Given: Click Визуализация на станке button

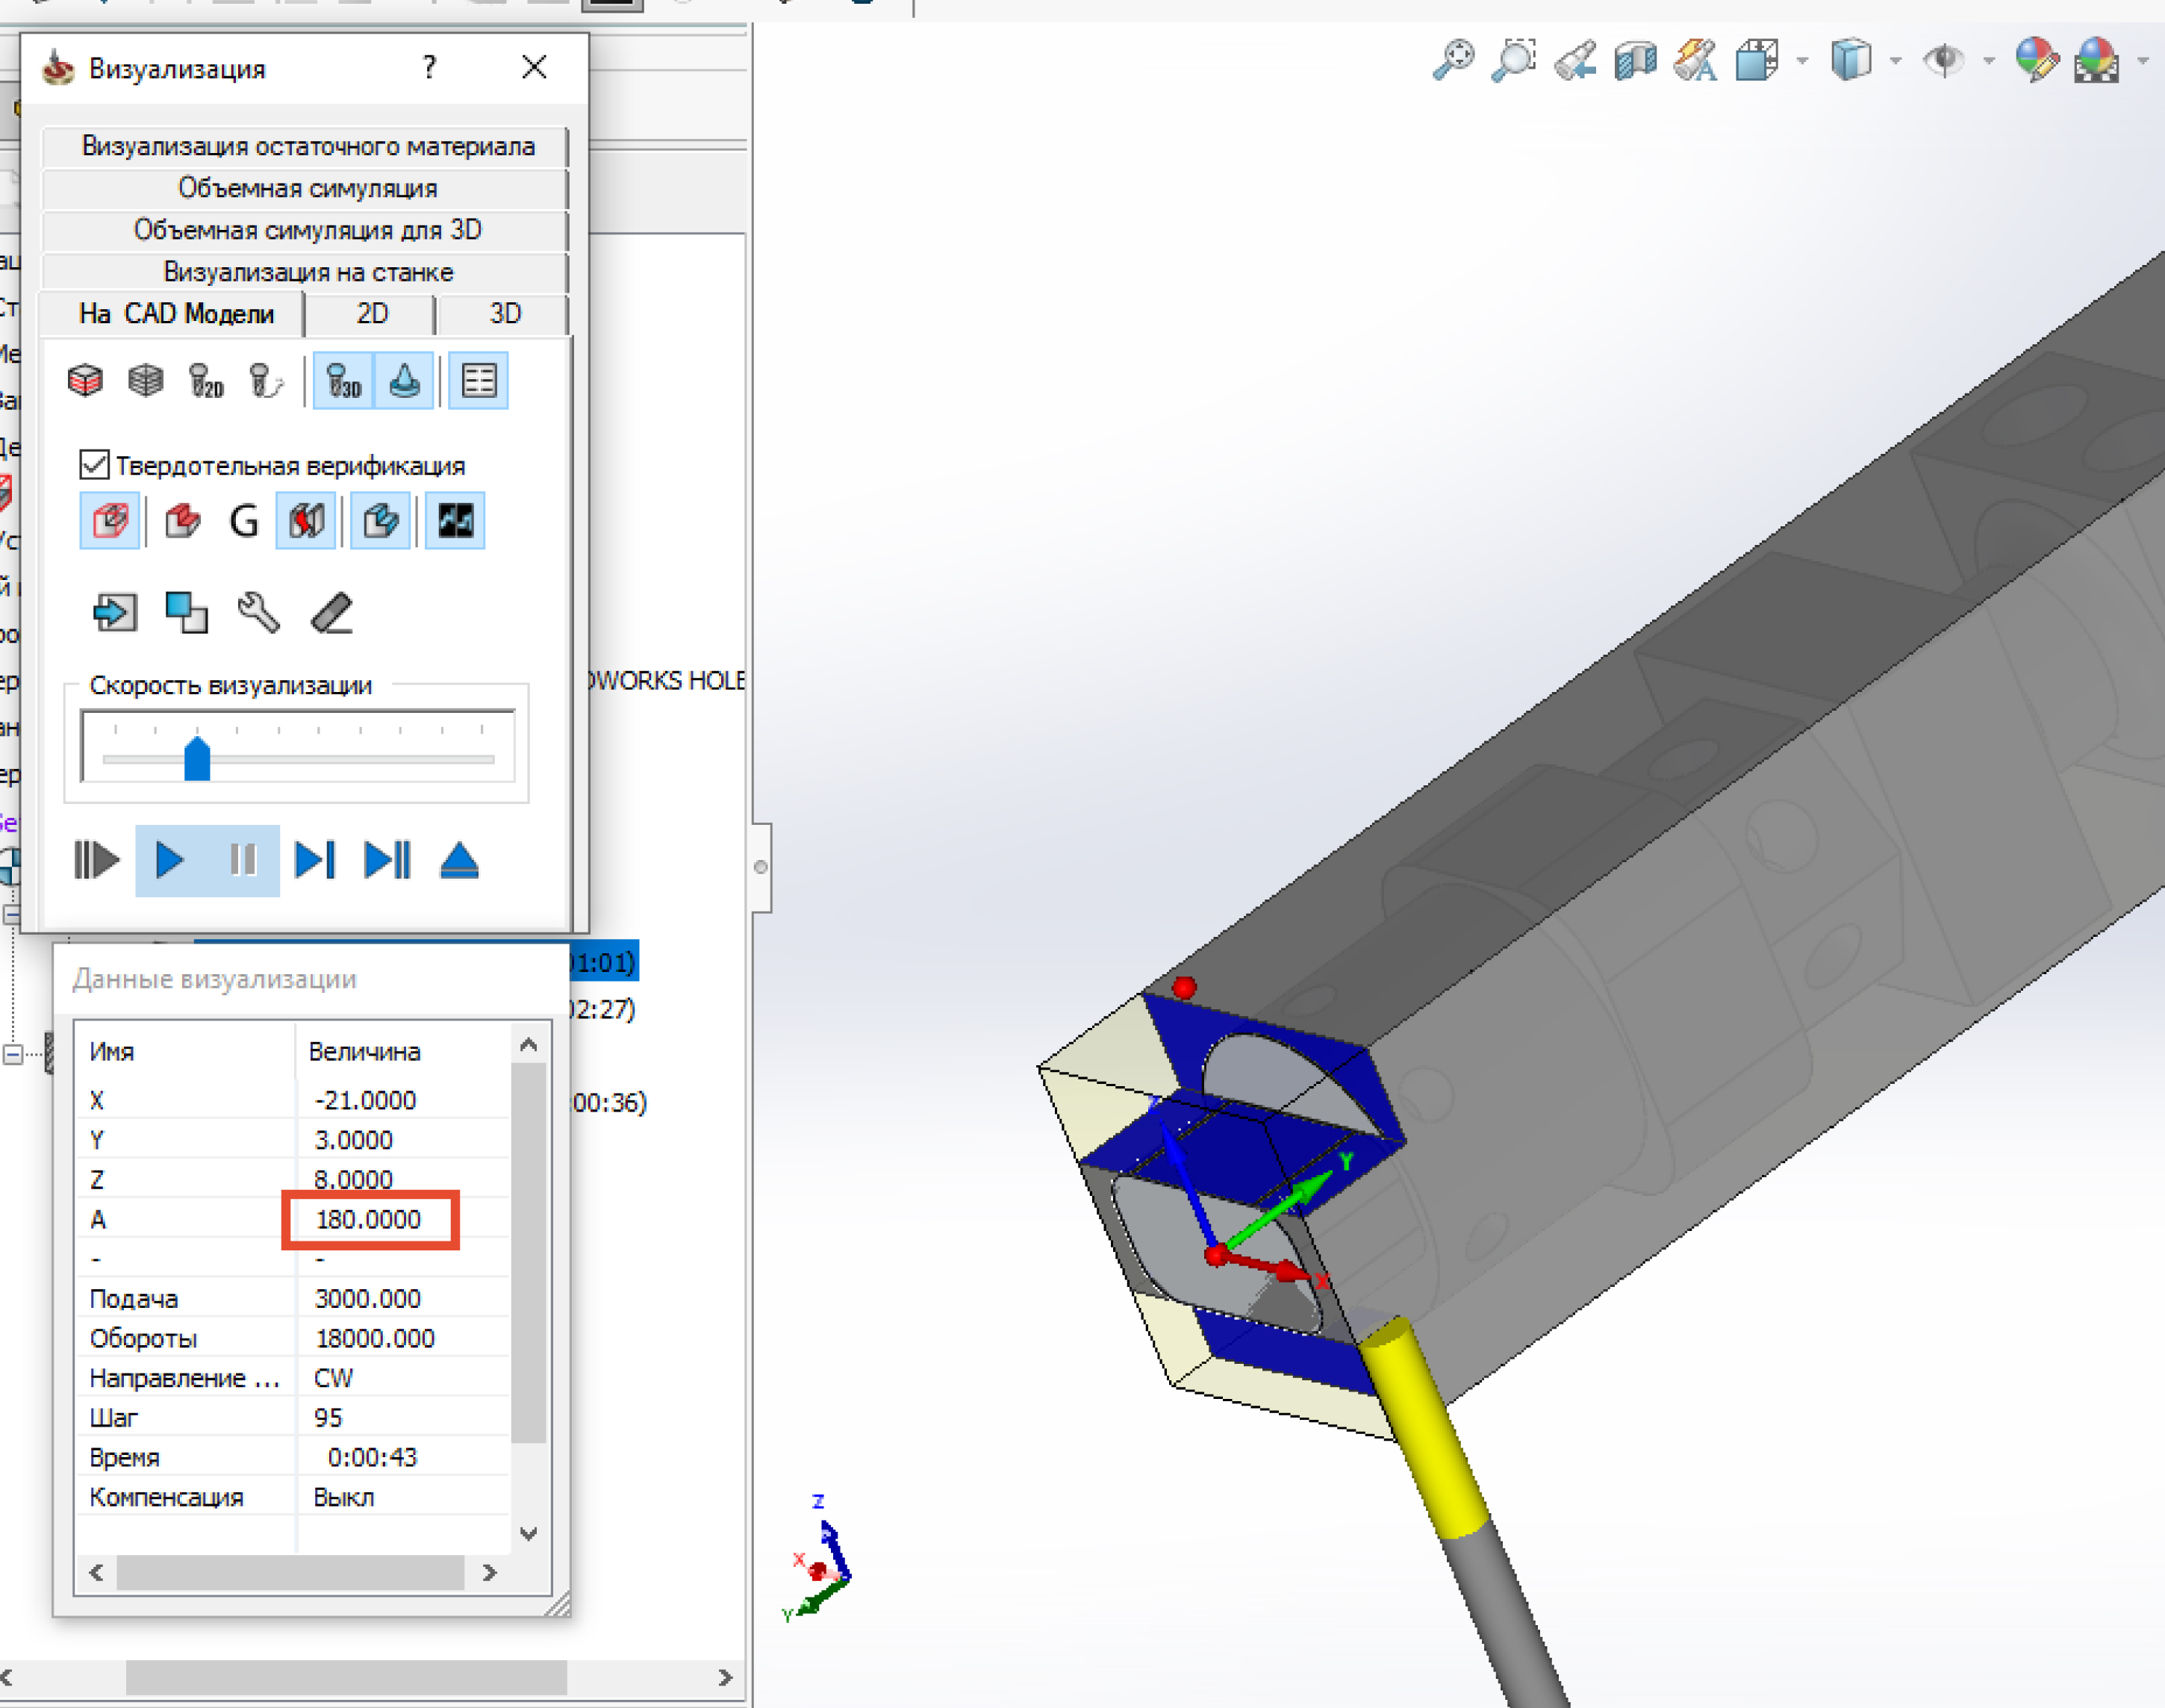Looking at the screenshot, I should 306,272.
